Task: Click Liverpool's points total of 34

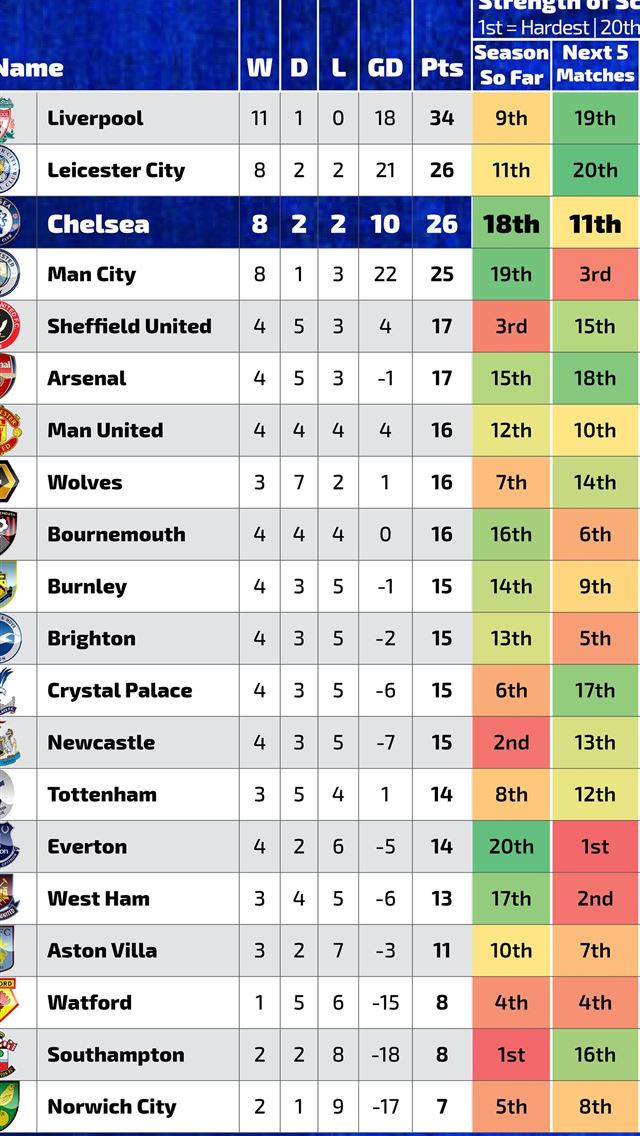Action: [x=441, y=118]
